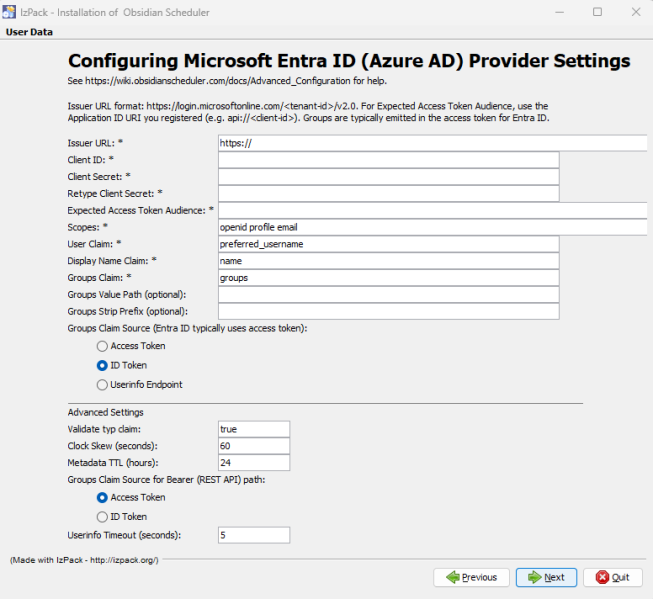Click the Userinfo Timeout (seconds) label
Image resolution: width=653 pixels, height=599 pixels.
(124, 535)
